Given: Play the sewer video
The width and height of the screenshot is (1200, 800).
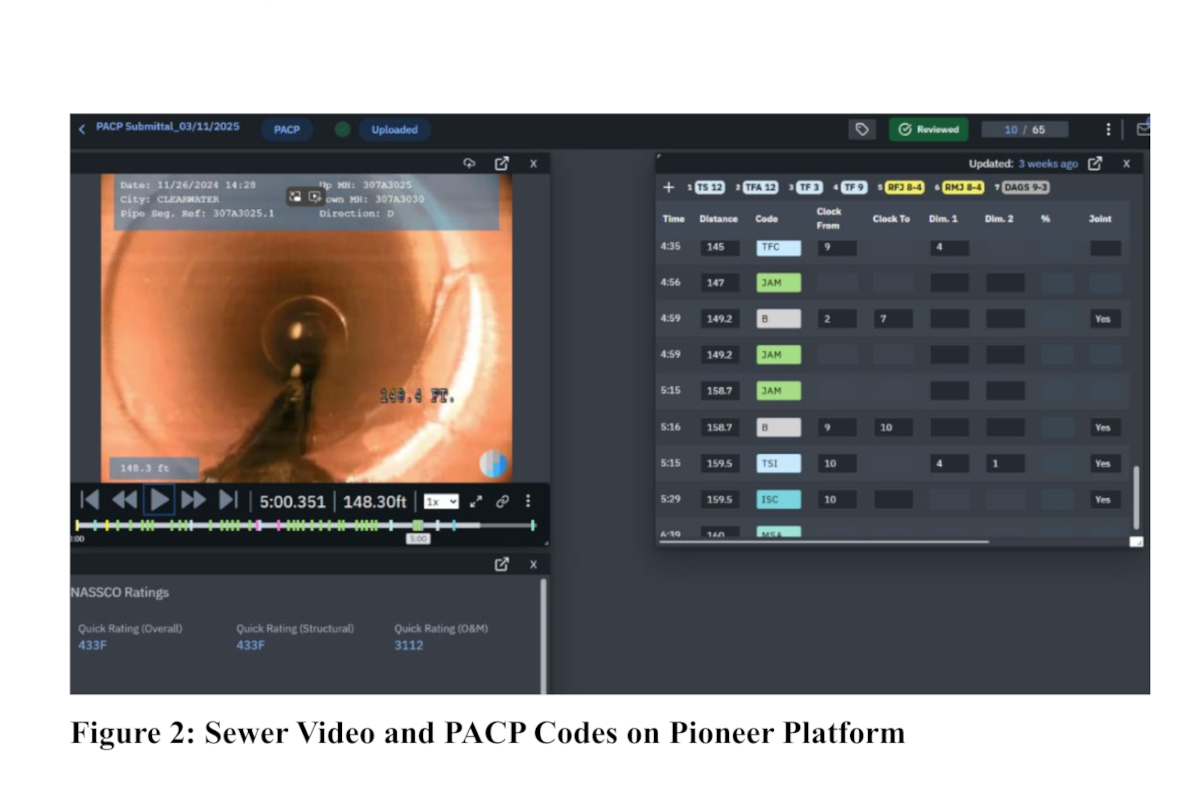Looking at the screenshot, I should 159,500.
